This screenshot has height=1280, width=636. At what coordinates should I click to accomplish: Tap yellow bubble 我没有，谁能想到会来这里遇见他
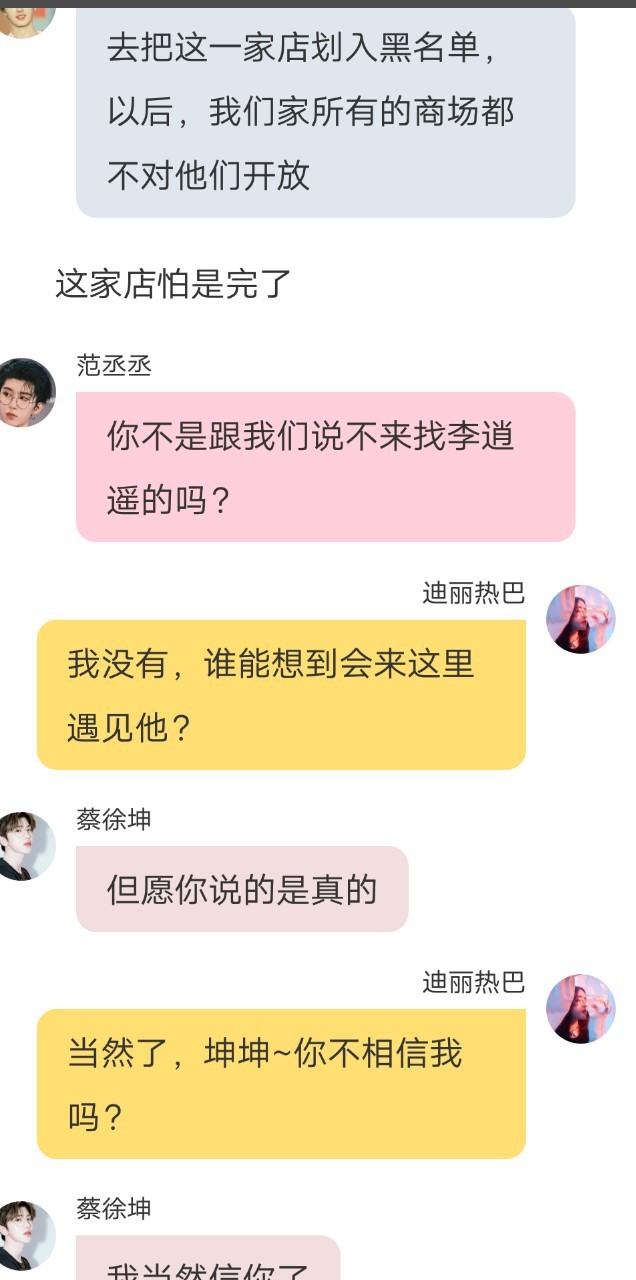point(281,695)
